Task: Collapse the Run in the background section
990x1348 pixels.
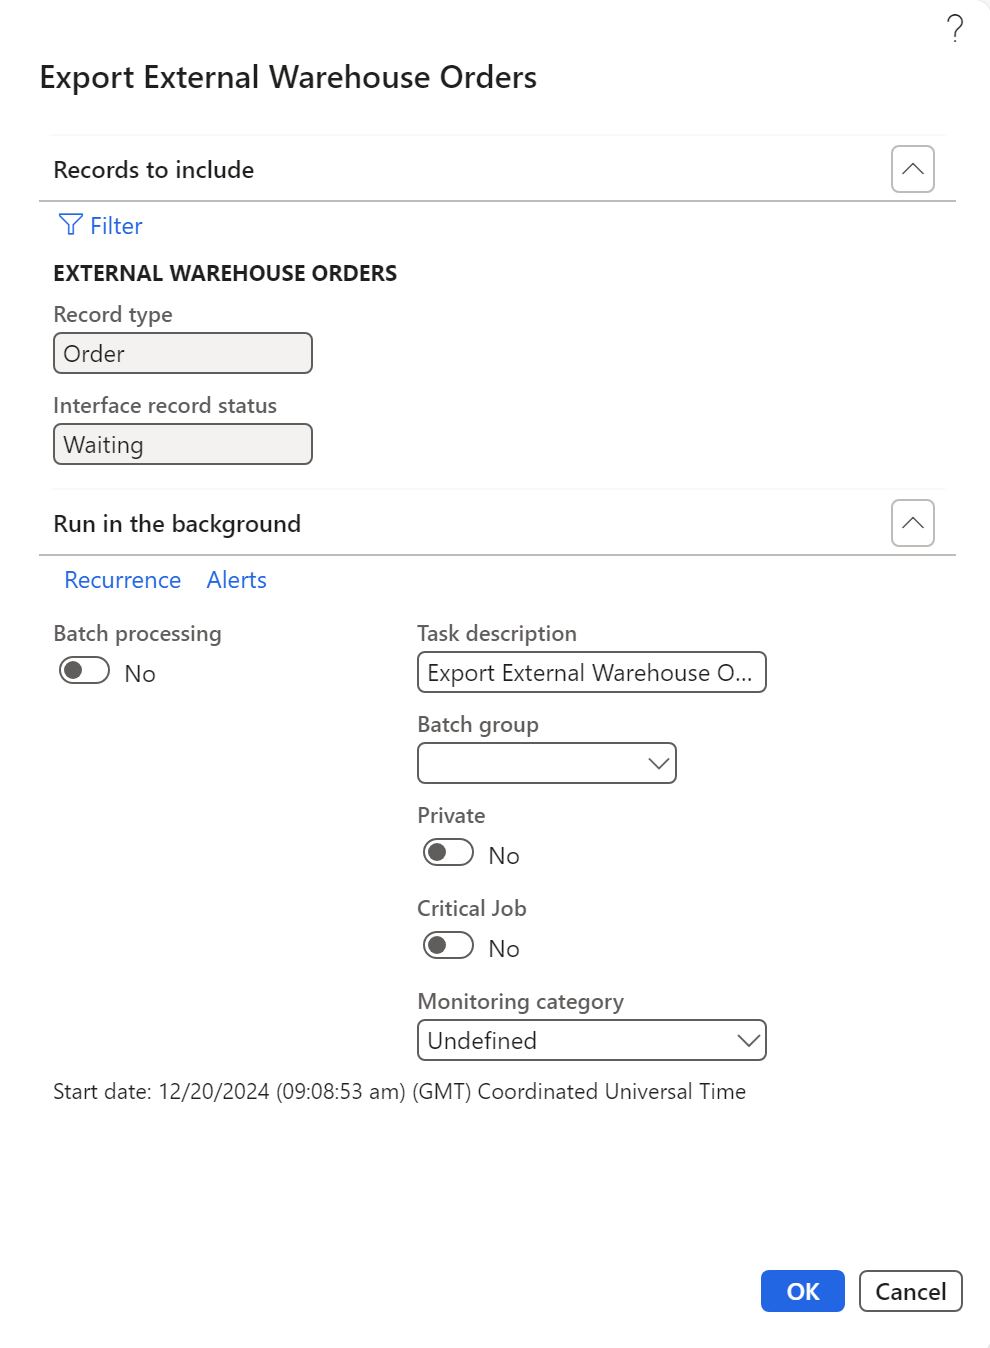Action: tap(912, 523)
